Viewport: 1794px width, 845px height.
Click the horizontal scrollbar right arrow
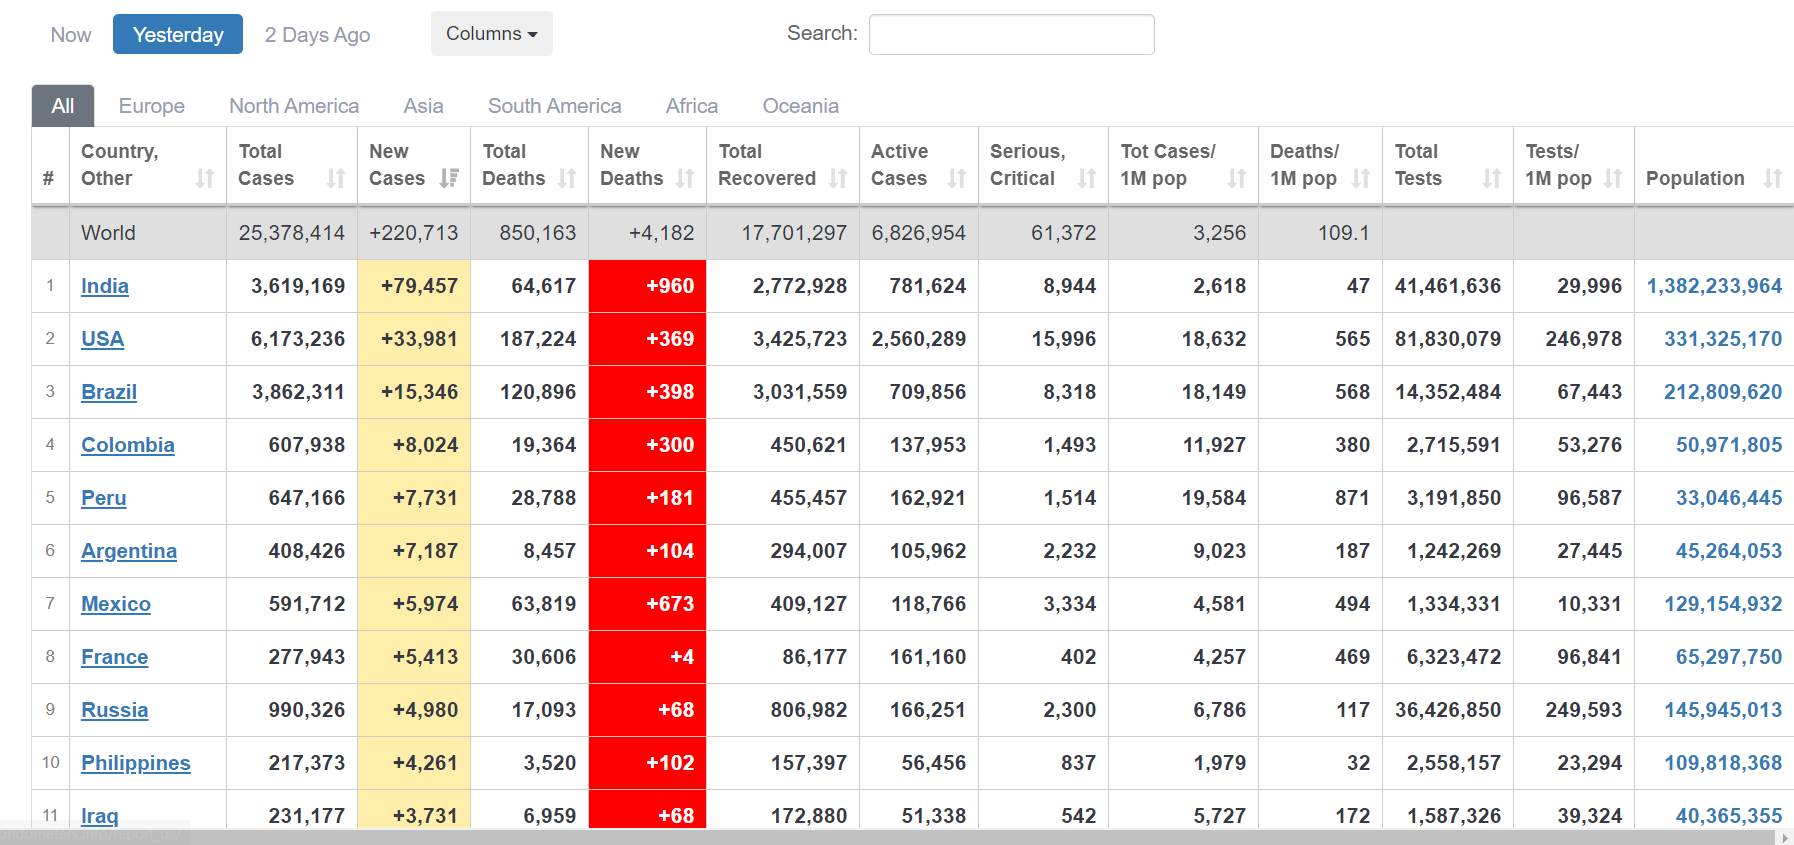[x=1786, y=838]
